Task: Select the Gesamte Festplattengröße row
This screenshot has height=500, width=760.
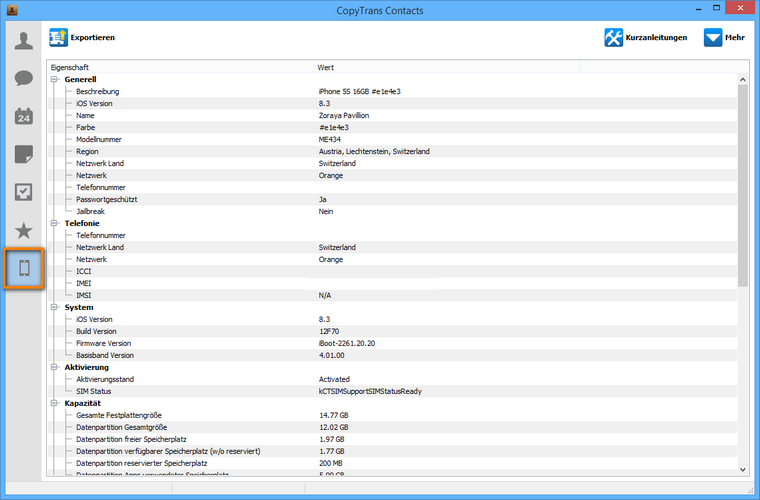Action: coord(393,415)
